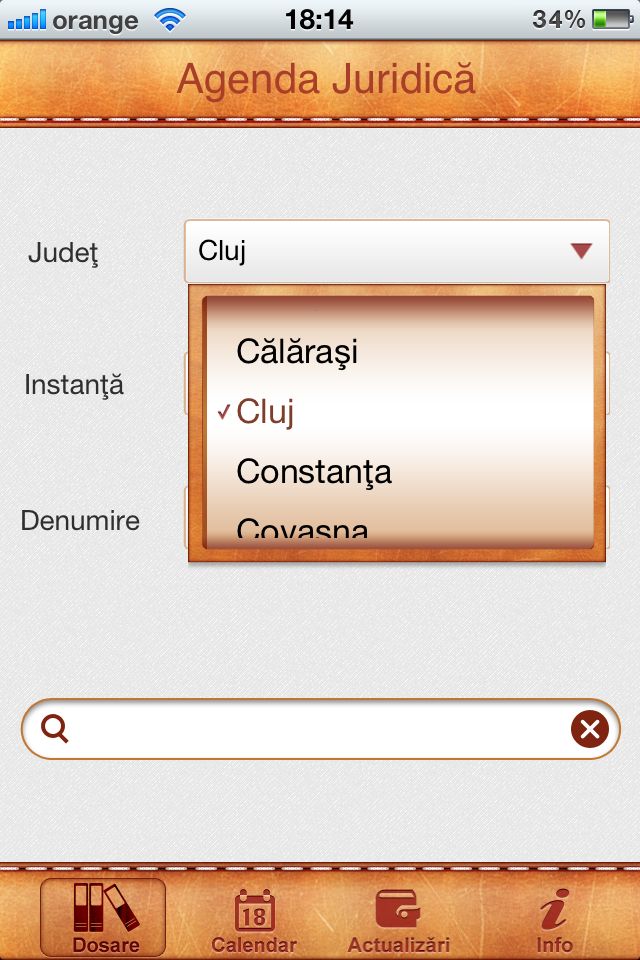Tap the Actualizări wallet icon
The width and height of the screenshot is (640, 960).
[398, 909]
